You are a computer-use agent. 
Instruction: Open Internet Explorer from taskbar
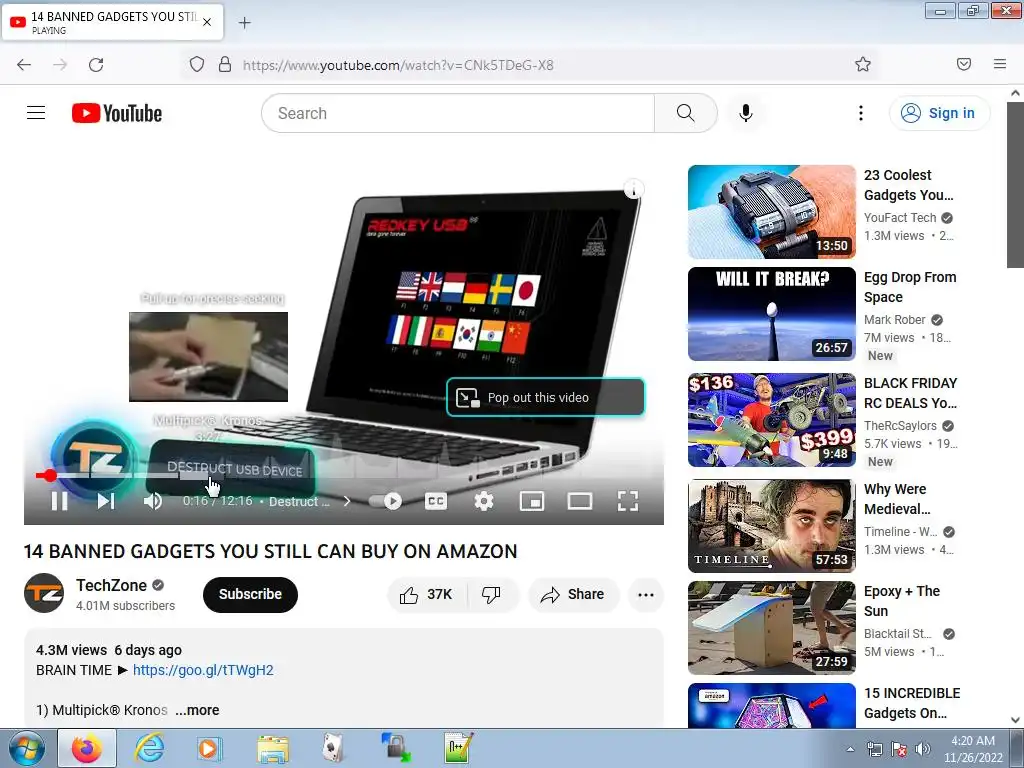150,748
